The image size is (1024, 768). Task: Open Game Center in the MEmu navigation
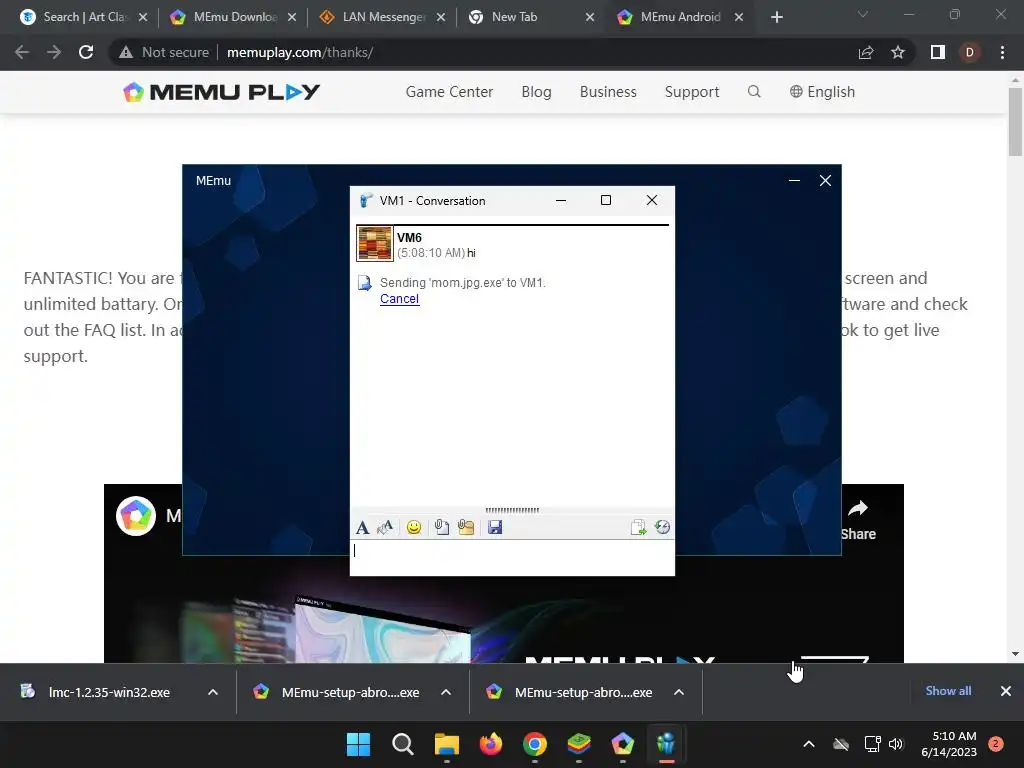pos(449,92)
